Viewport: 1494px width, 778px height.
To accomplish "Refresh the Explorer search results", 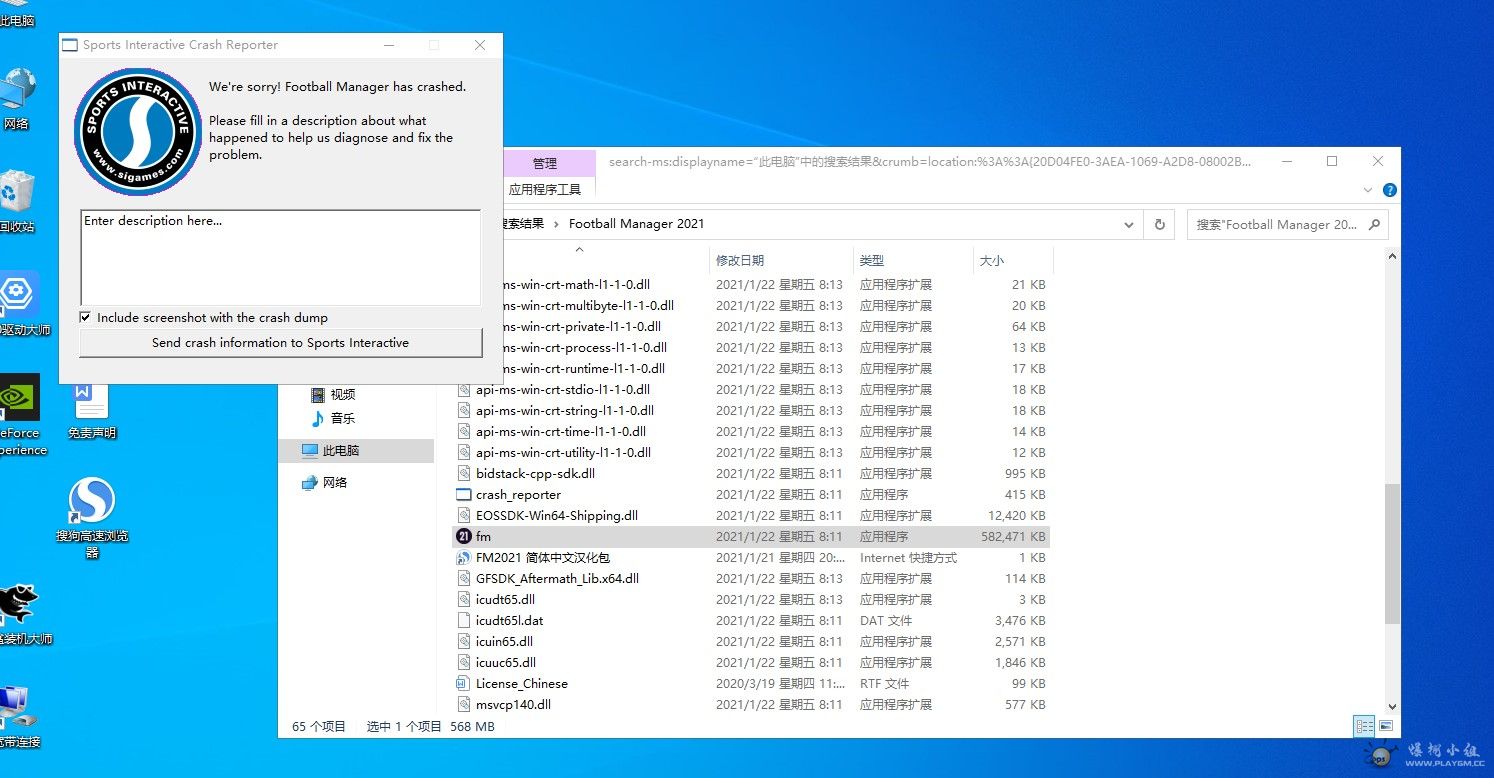I will pos(1159,225).
